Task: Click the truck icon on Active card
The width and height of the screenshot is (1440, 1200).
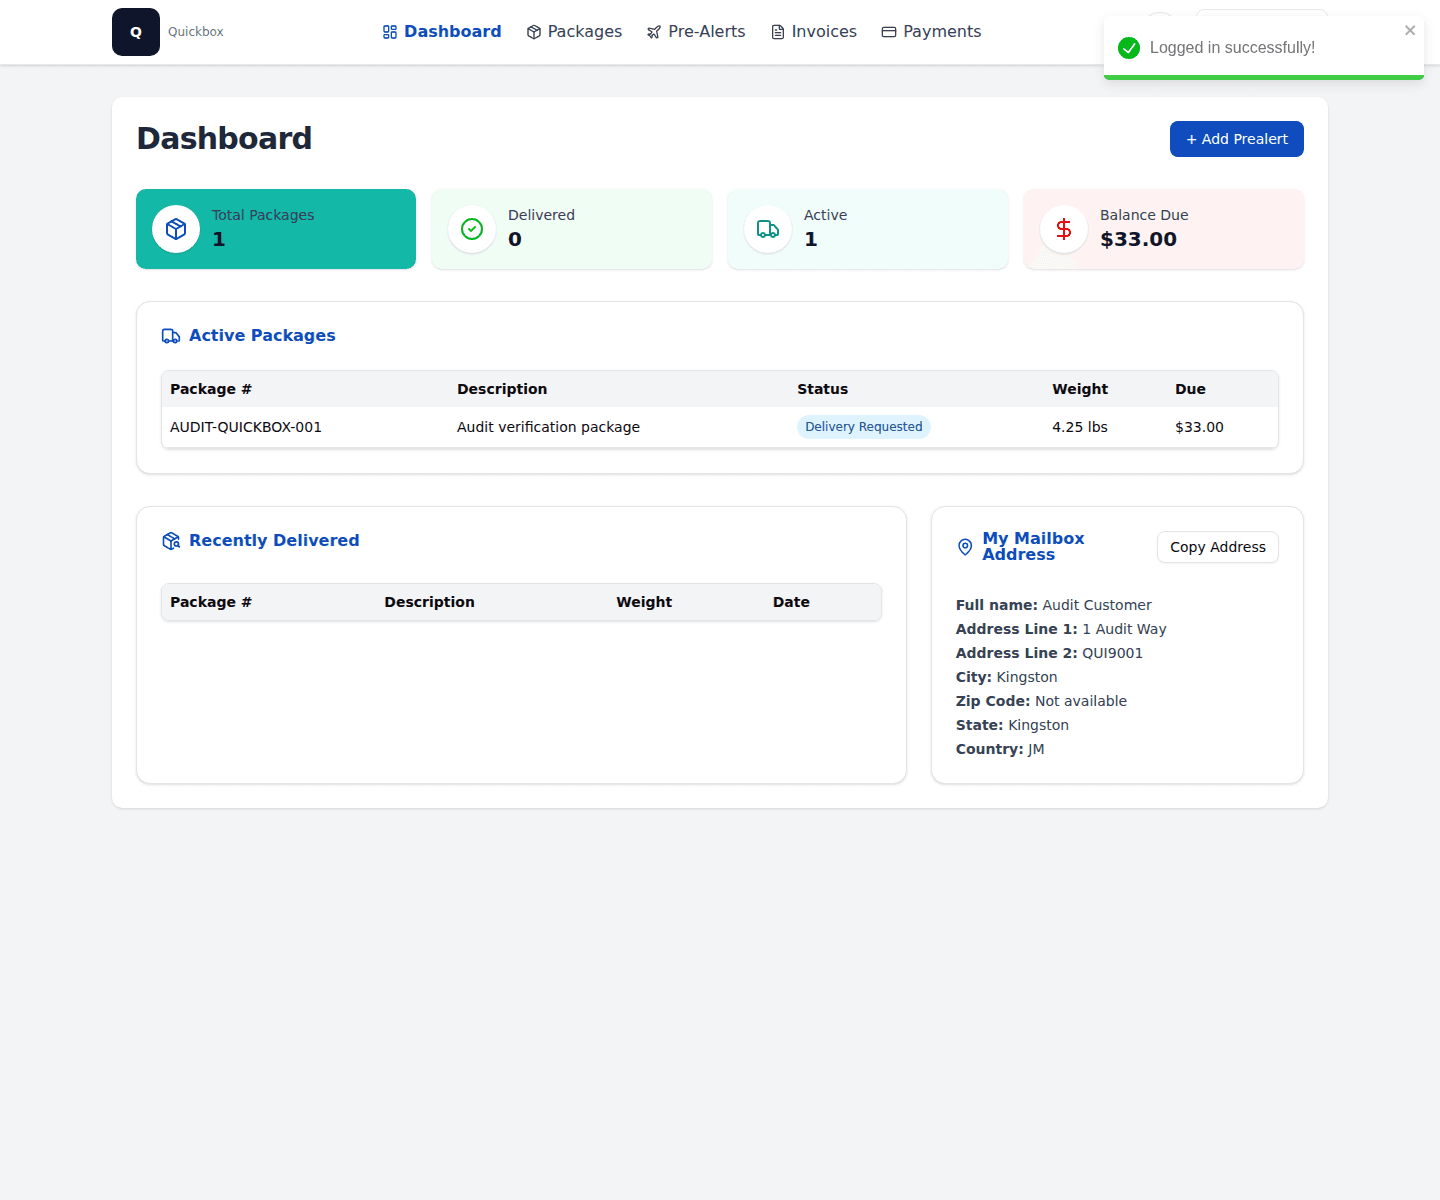Action: pyautogui.click(x=768, y=229)
